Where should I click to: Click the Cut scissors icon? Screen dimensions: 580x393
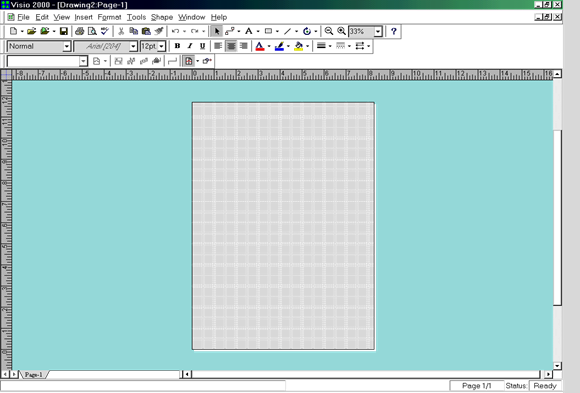point(121,31)
